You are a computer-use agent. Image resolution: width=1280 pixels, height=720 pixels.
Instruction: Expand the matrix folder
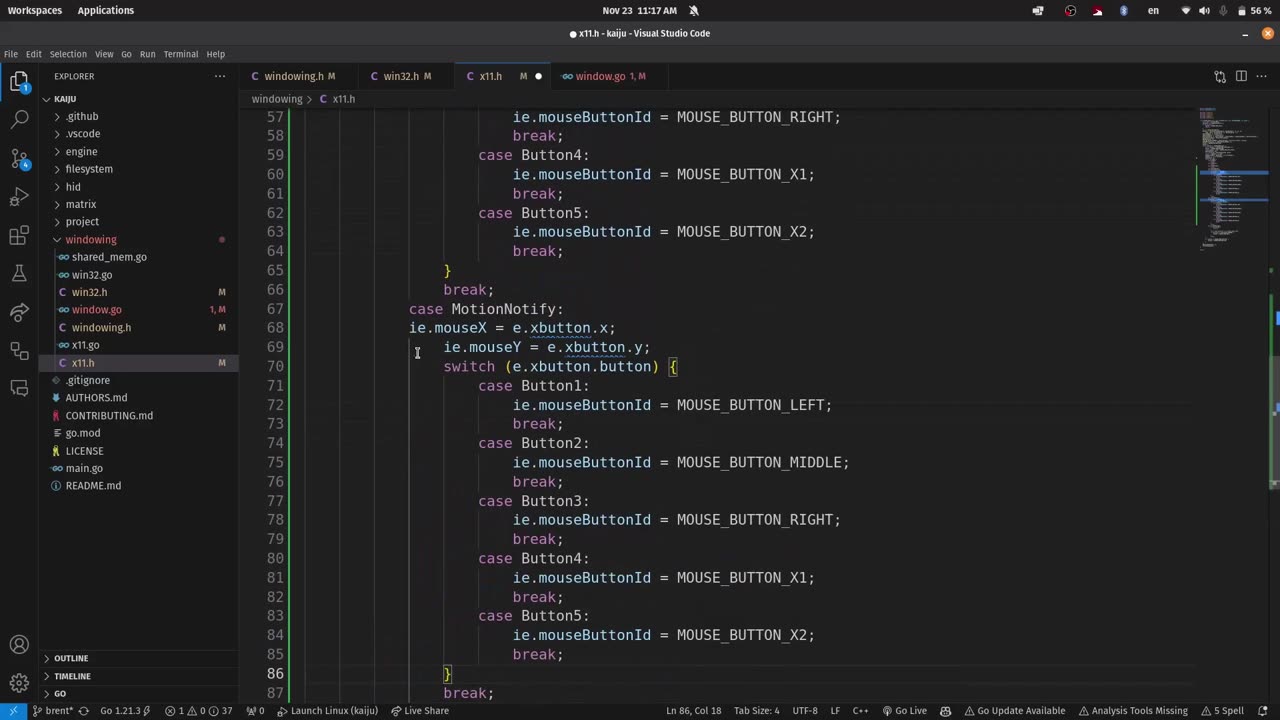pyautogui.click(x=140, y=204)
